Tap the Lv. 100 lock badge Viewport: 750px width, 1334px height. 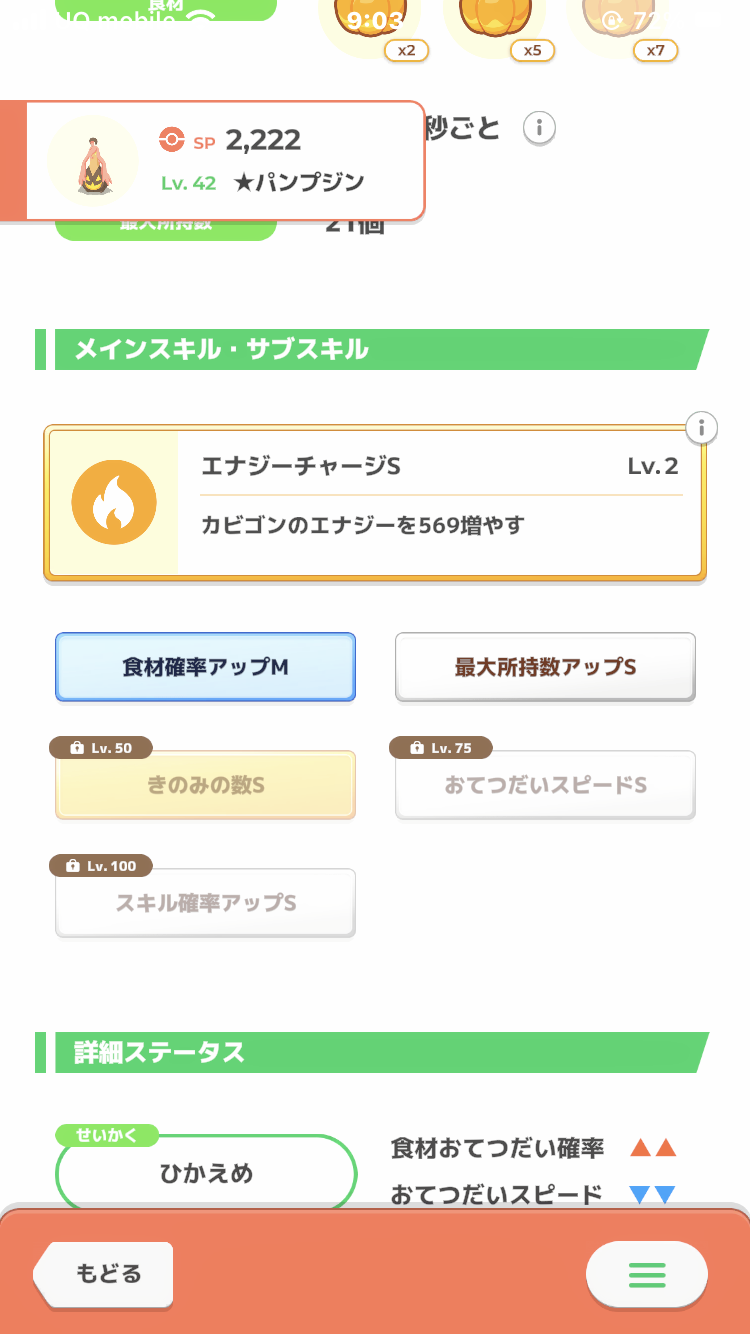click(x=101, y=866)
